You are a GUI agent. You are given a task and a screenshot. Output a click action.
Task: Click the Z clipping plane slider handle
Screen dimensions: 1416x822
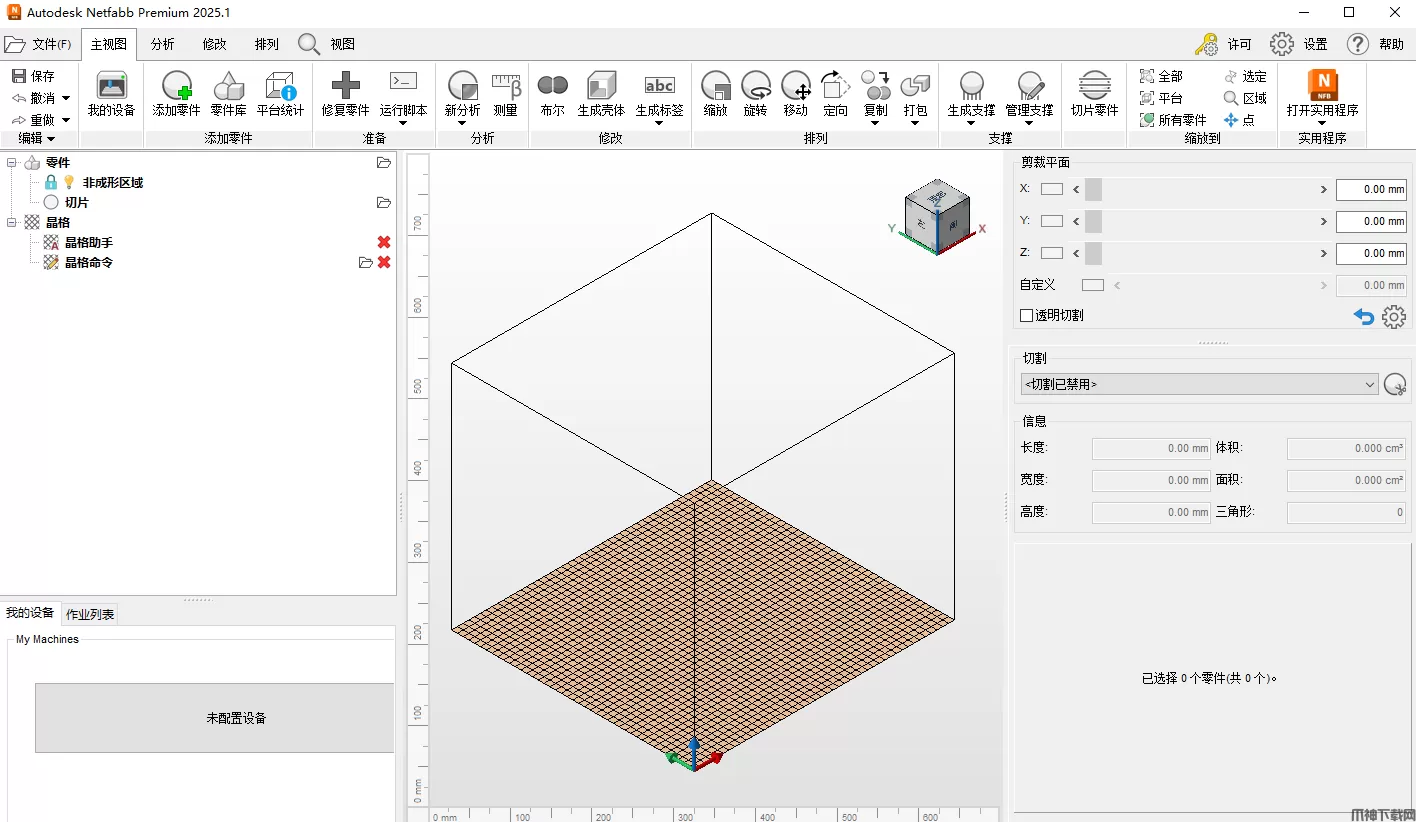point(1093,253)
